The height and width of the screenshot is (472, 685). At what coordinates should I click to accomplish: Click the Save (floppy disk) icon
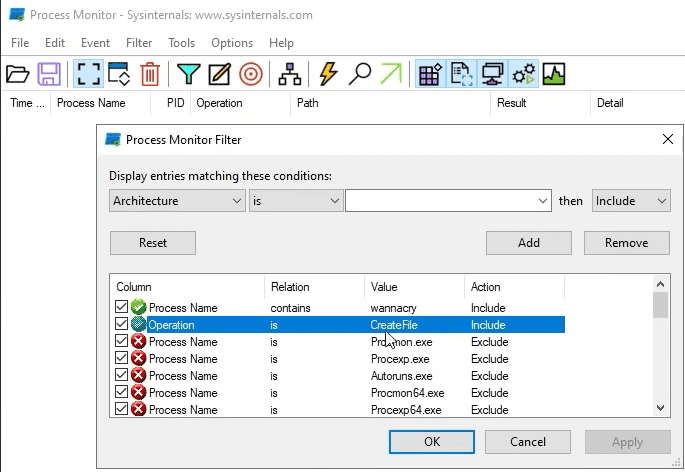pos(49,73)
